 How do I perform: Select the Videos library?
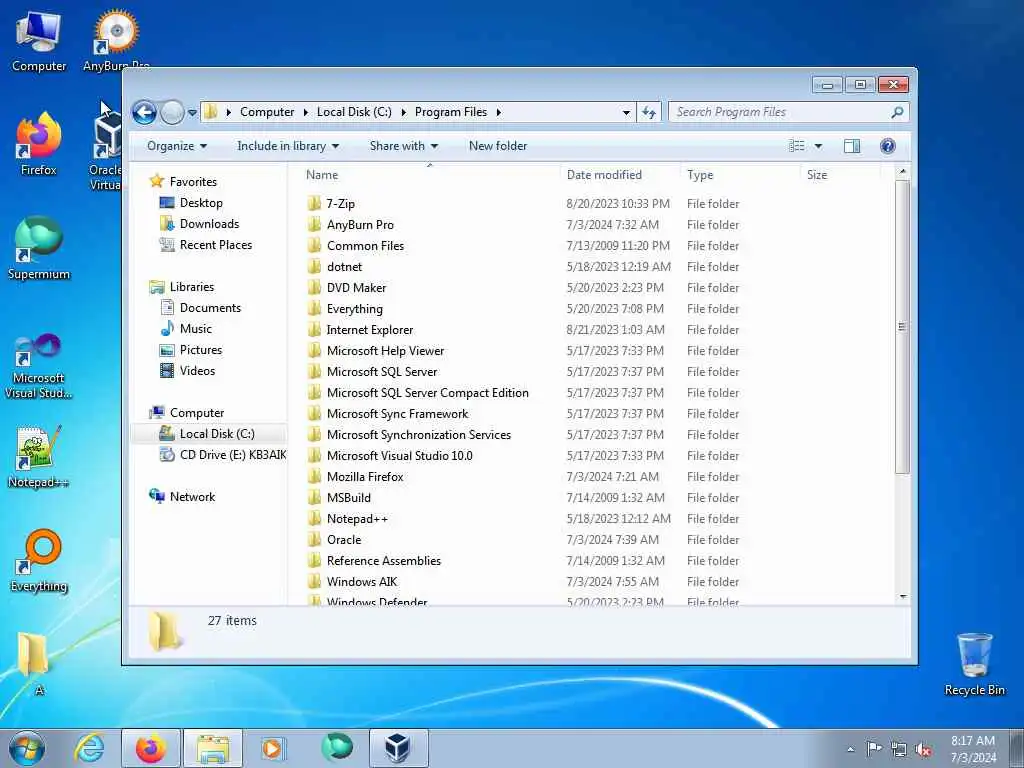tap(197, 370)
